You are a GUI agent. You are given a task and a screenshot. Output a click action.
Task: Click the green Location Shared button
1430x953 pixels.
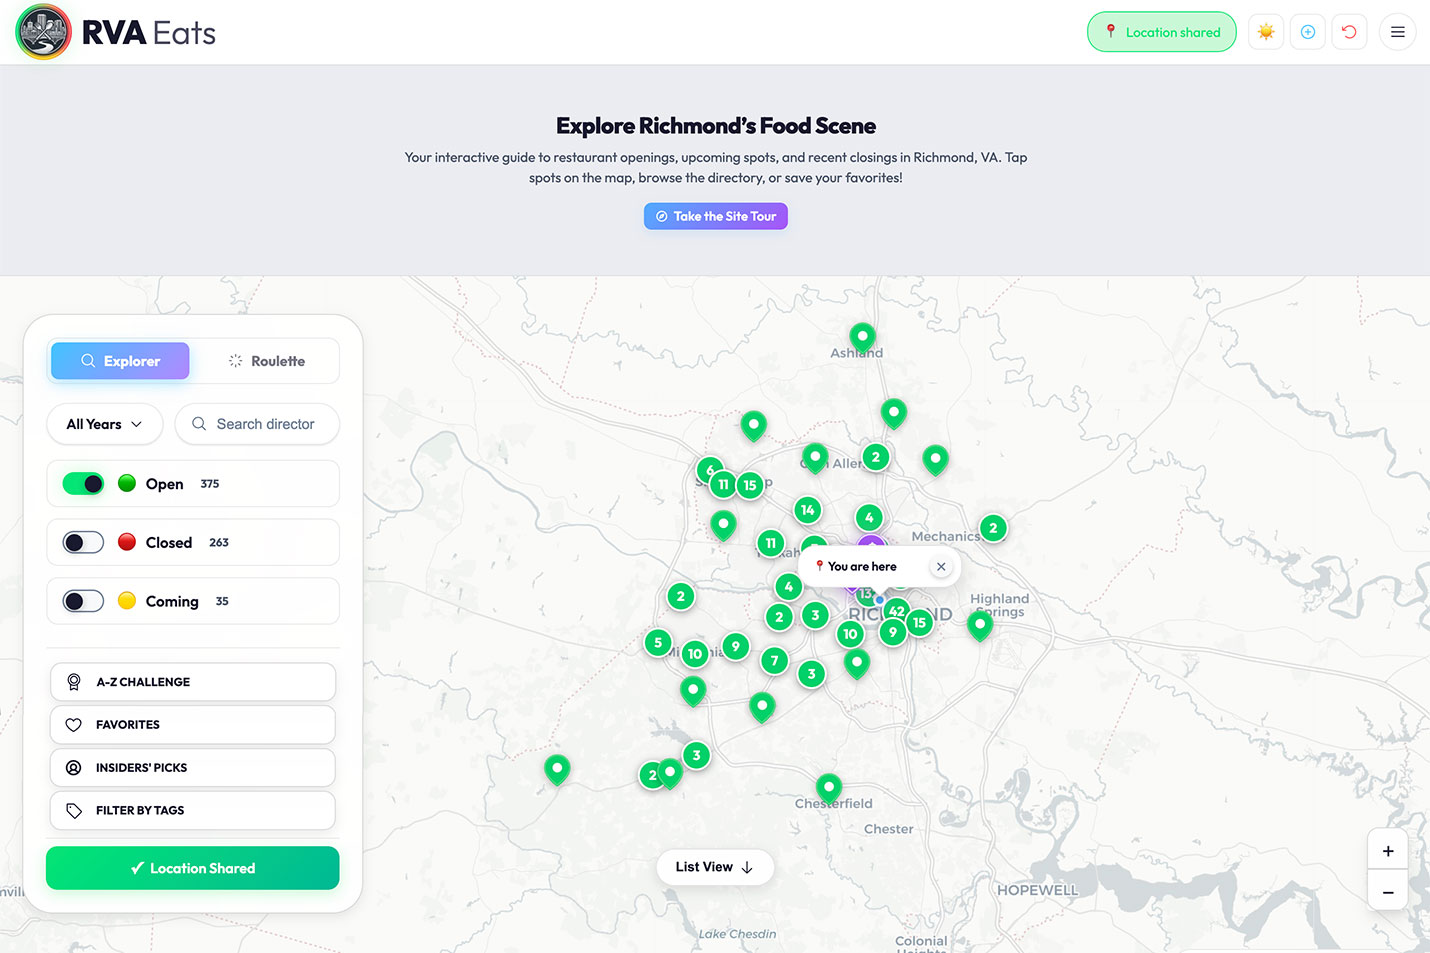click(x=193, y=868)
